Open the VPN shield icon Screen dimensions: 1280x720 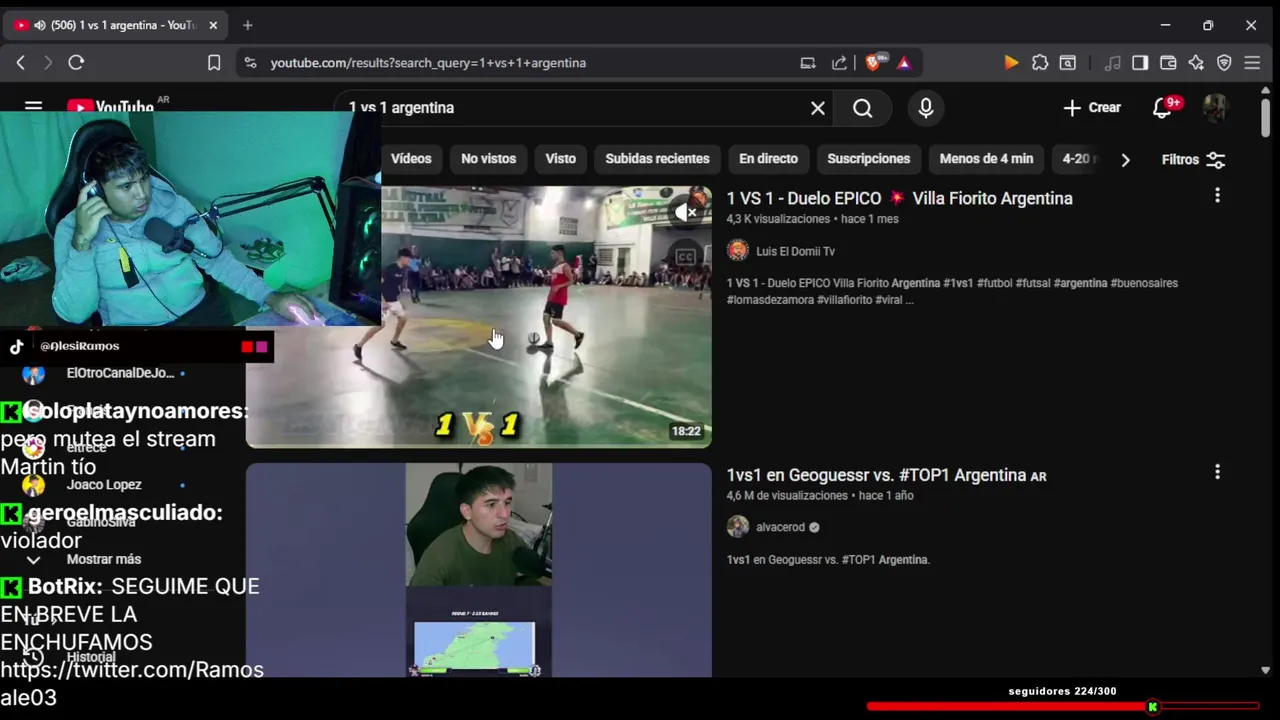[x=1224, y=62]
